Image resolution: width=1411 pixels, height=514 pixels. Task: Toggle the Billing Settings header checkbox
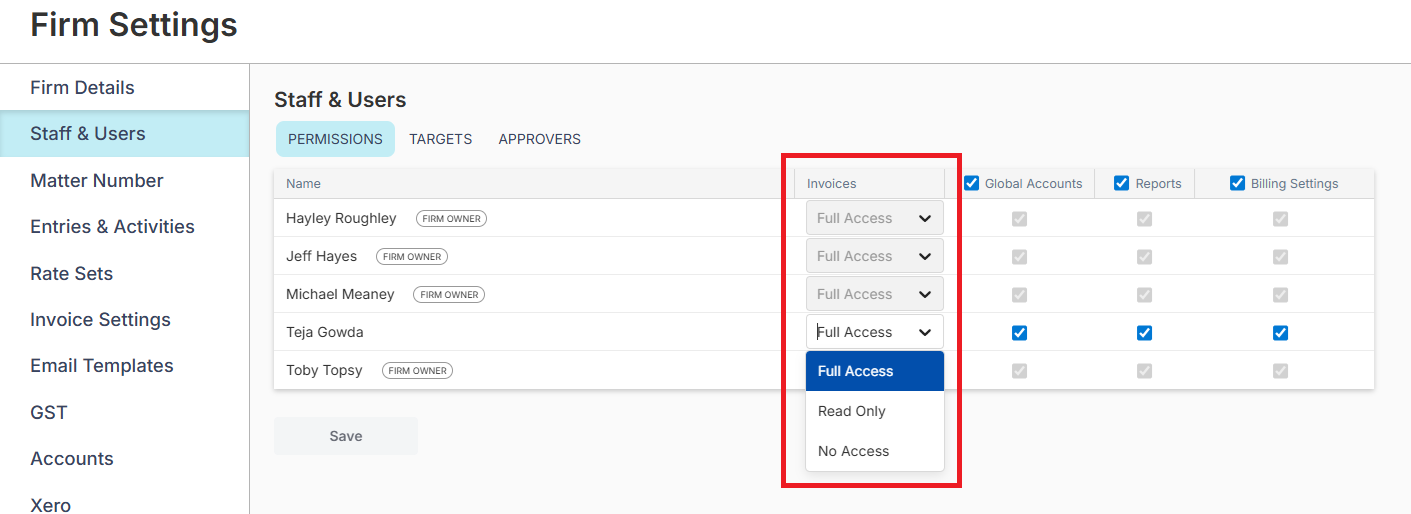pos(1237,183)
